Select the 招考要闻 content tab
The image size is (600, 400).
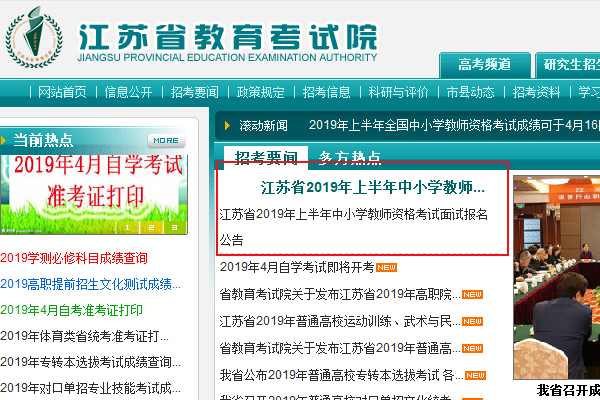266,157
